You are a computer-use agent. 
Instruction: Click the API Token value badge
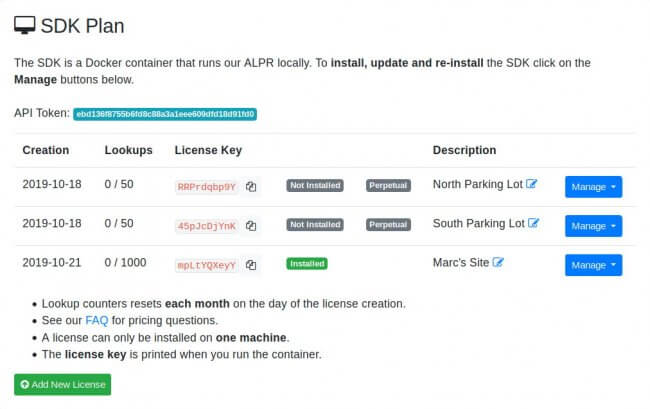point(165,114)
